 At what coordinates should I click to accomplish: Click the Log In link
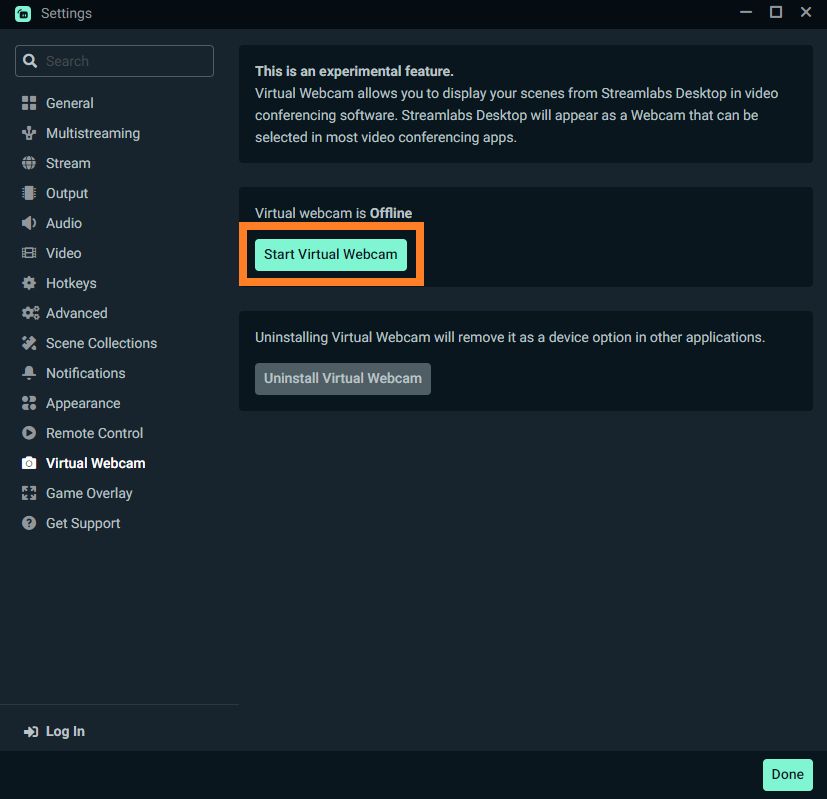(65, 731)
